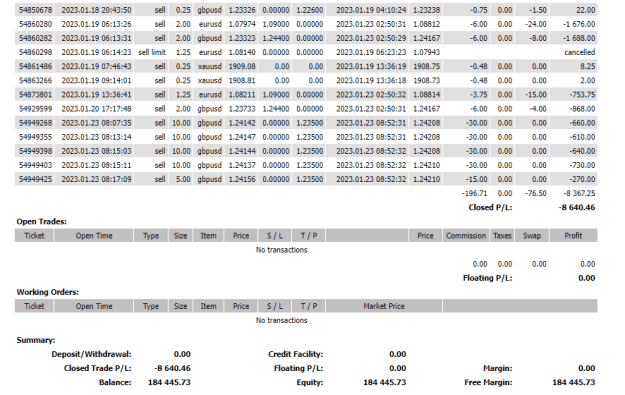Click profit value -868.00
The image size is (625, 395).
[x=582, y=109]
